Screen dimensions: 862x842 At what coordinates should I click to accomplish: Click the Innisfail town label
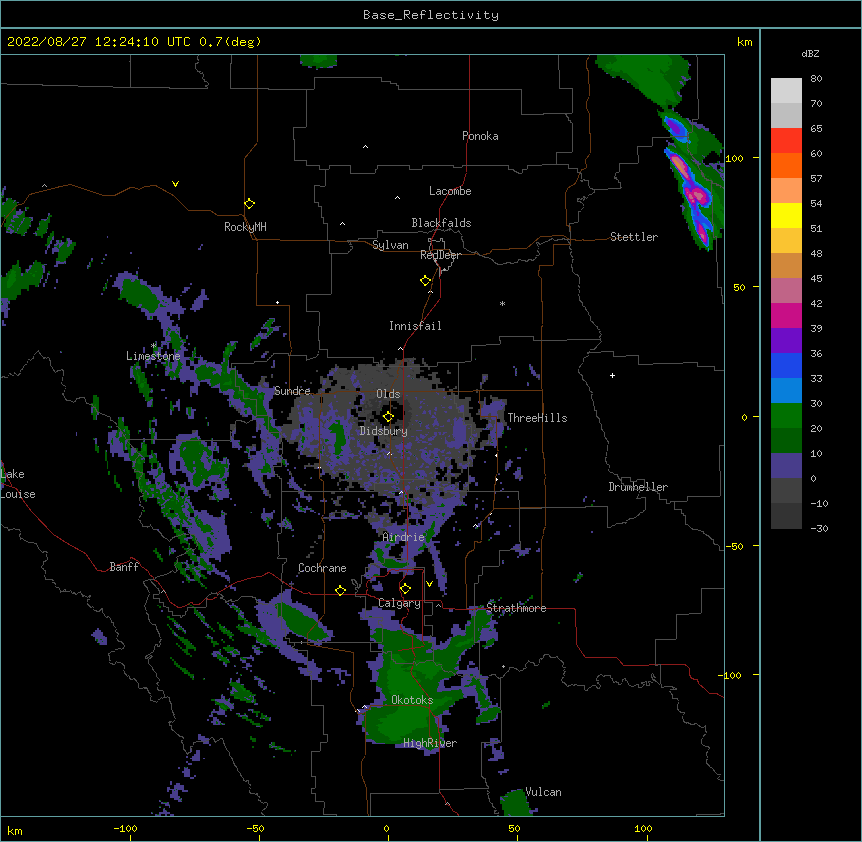click(x=415, y=326)
